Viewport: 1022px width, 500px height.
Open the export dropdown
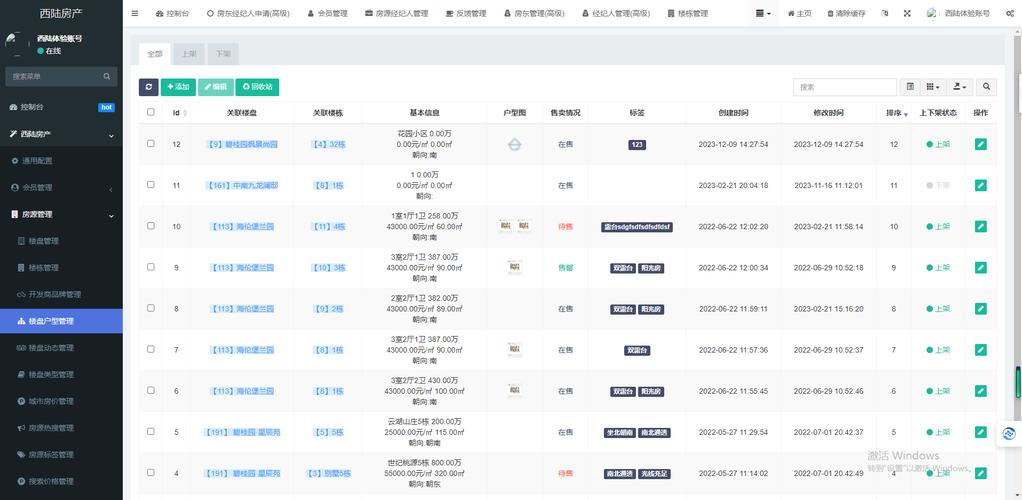click(959, 87)
